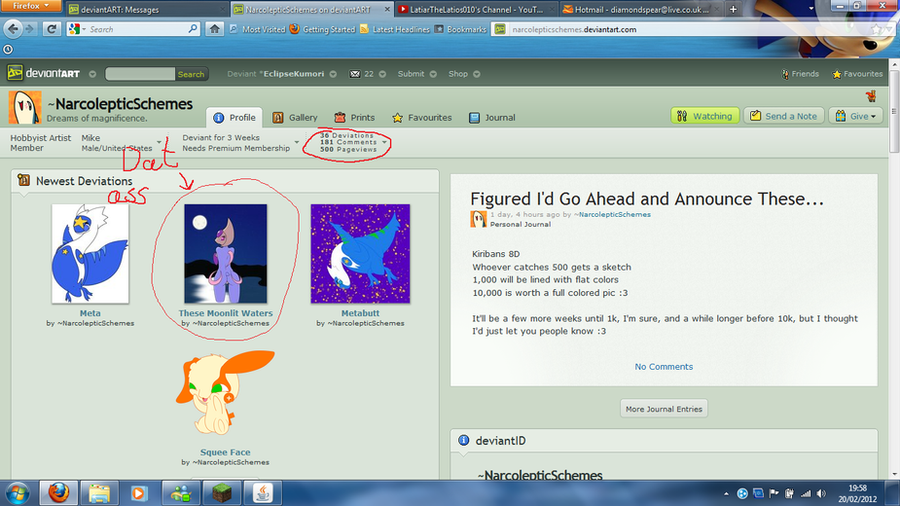
Task: Reload page with refresh icon
Action: 51,29
